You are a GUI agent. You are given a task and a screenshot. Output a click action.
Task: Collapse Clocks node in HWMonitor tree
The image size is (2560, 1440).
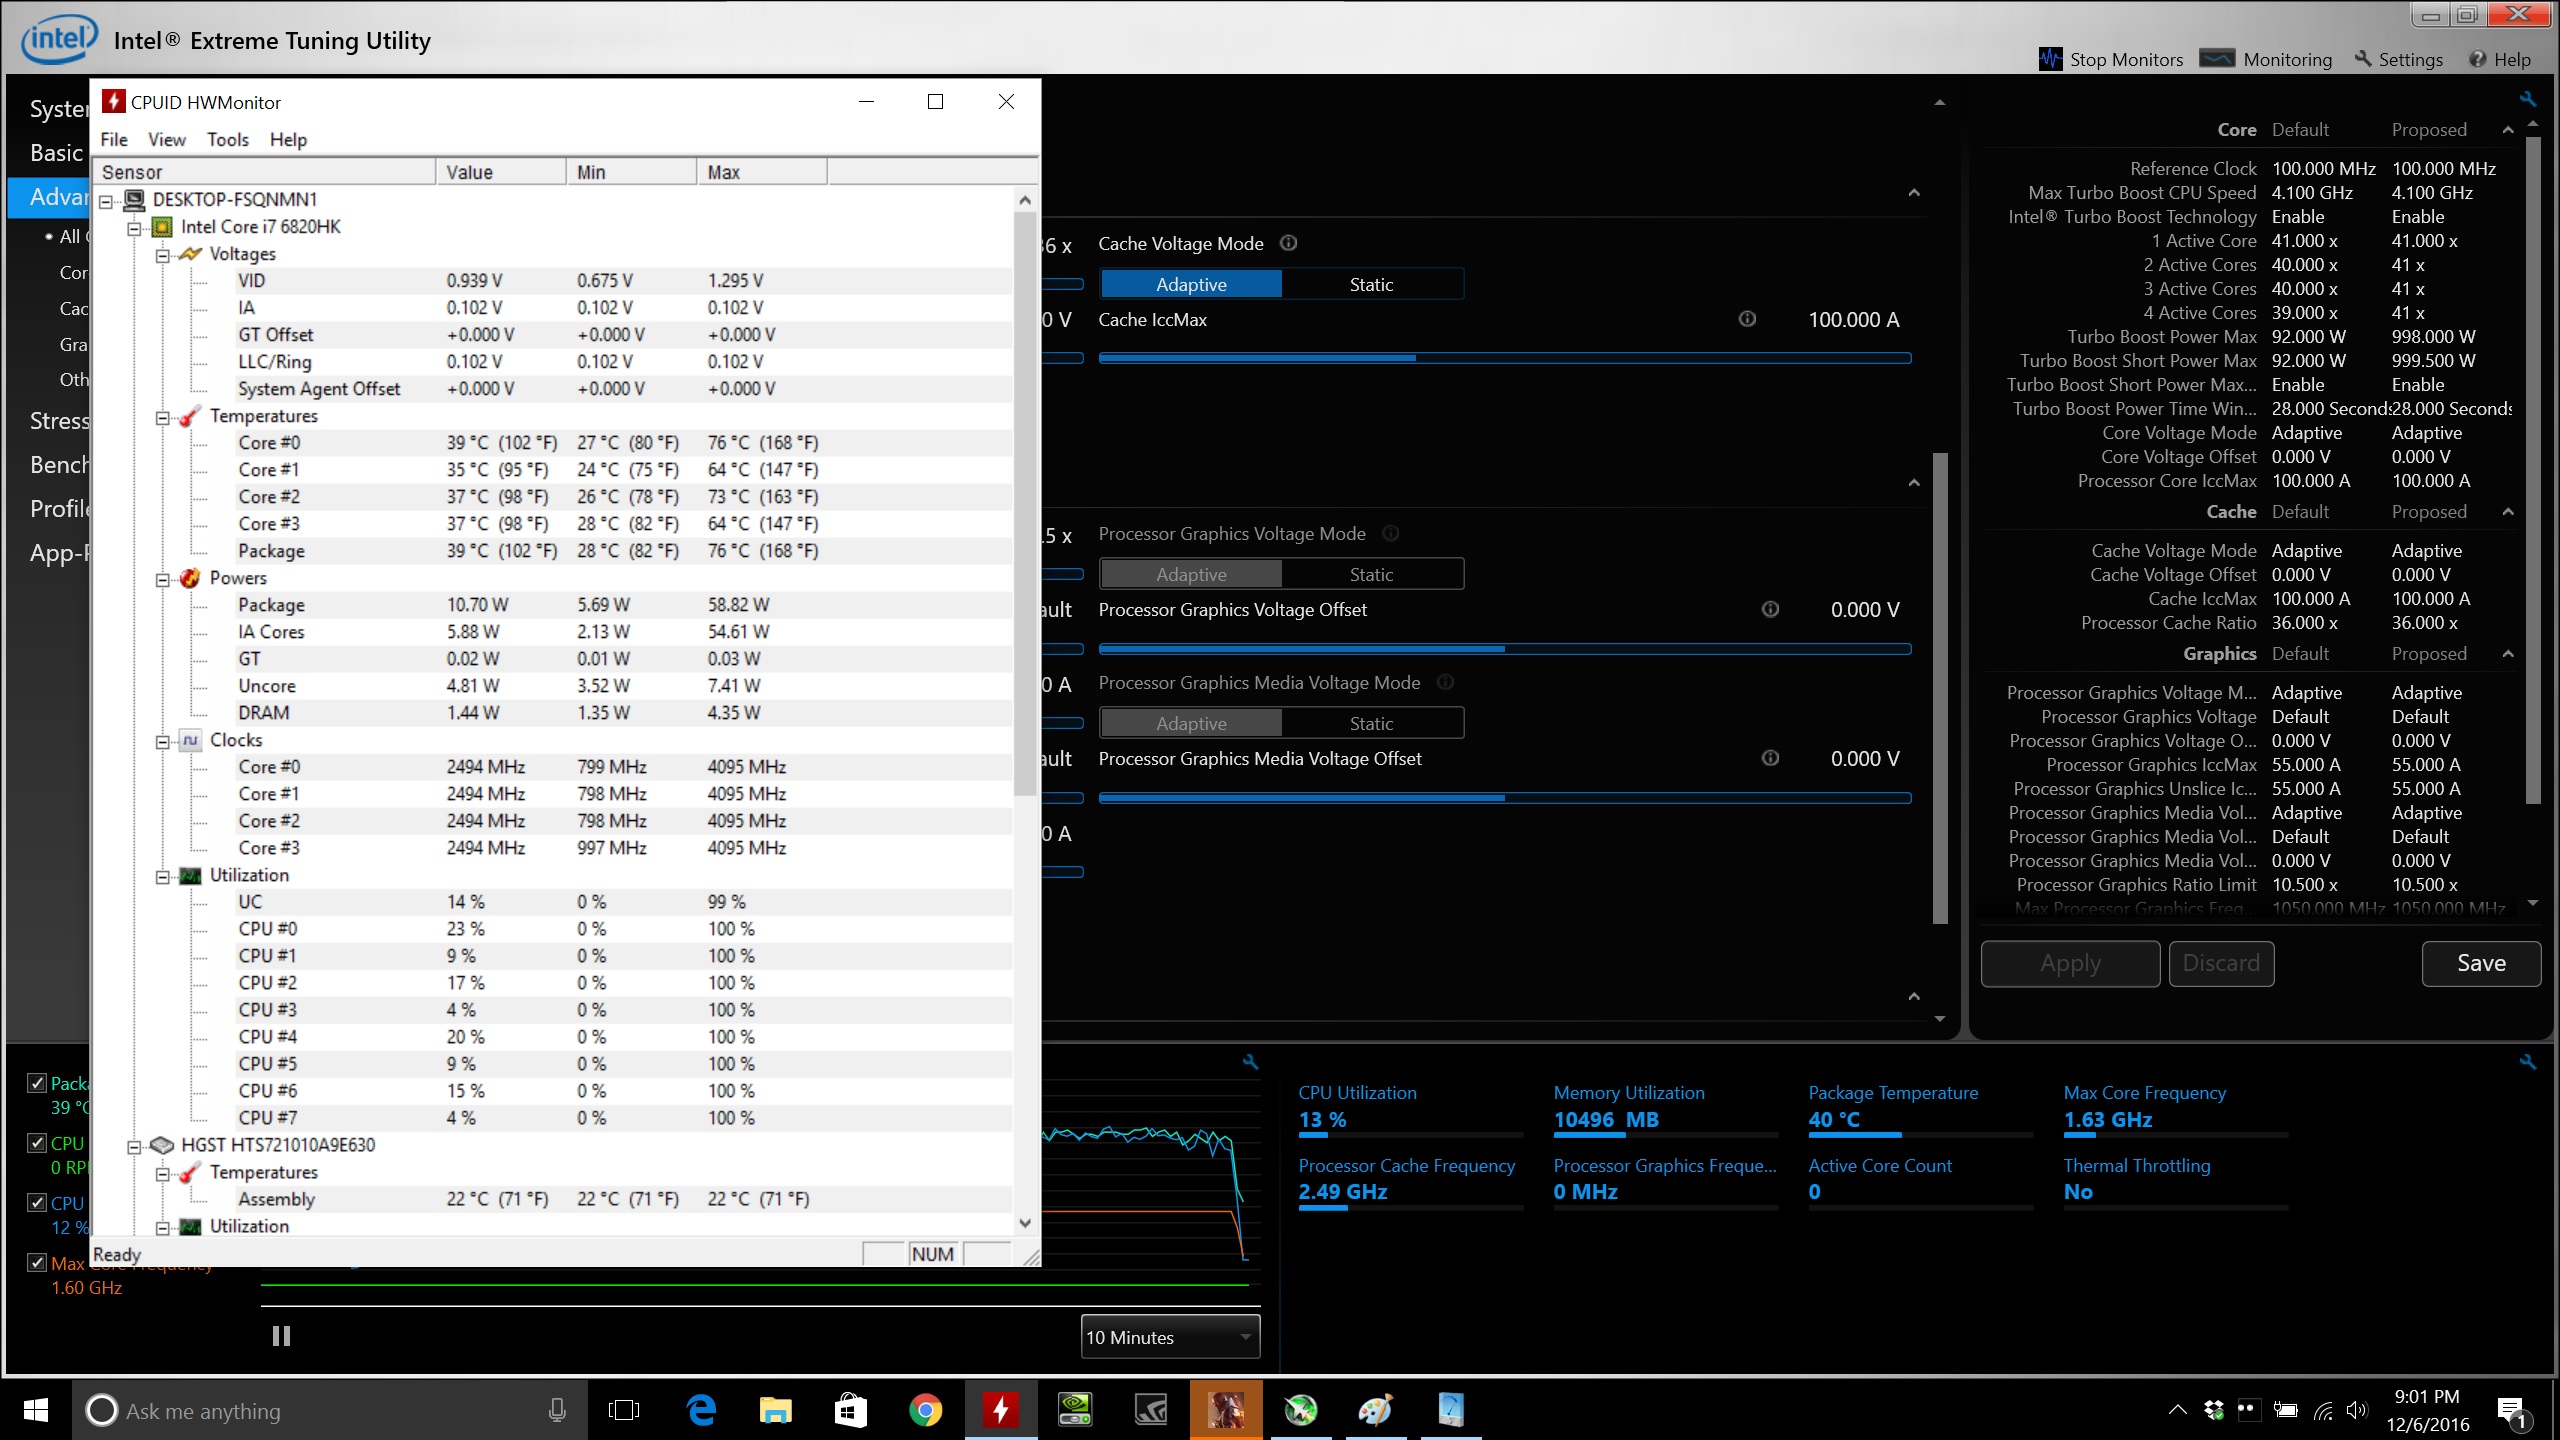point(162,741)
